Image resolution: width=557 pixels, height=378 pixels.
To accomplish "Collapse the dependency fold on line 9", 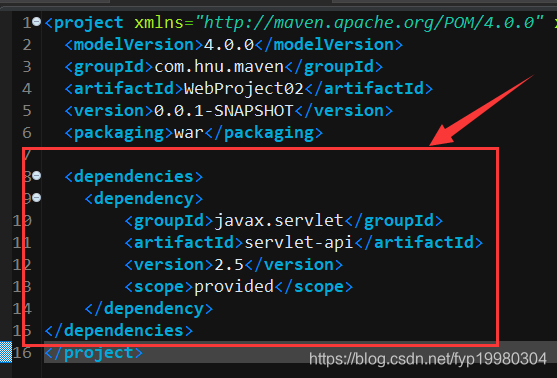I will 37,198.
